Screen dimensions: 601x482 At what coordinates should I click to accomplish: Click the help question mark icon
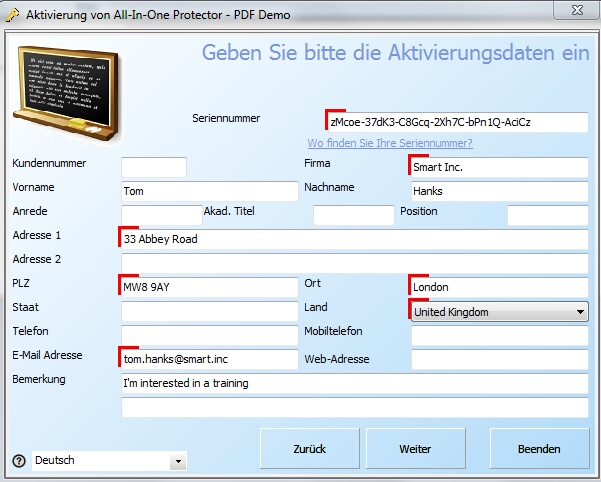[18, 461]
